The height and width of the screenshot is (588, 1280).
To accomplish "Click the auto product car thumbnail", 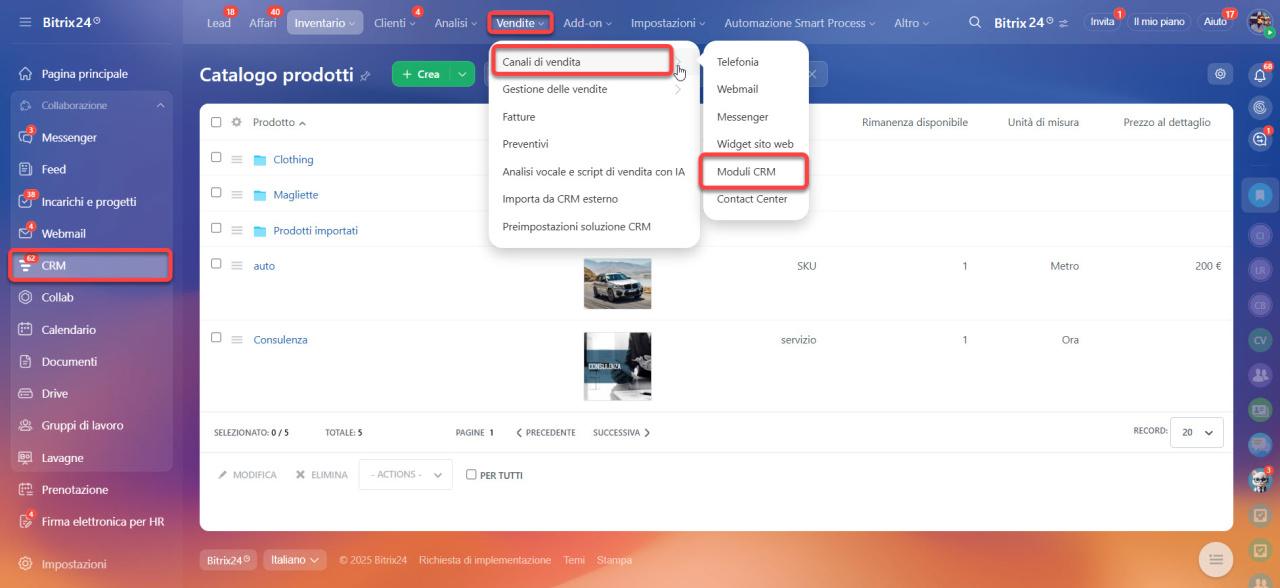I will pyautogui.click(x=617, y=283).
